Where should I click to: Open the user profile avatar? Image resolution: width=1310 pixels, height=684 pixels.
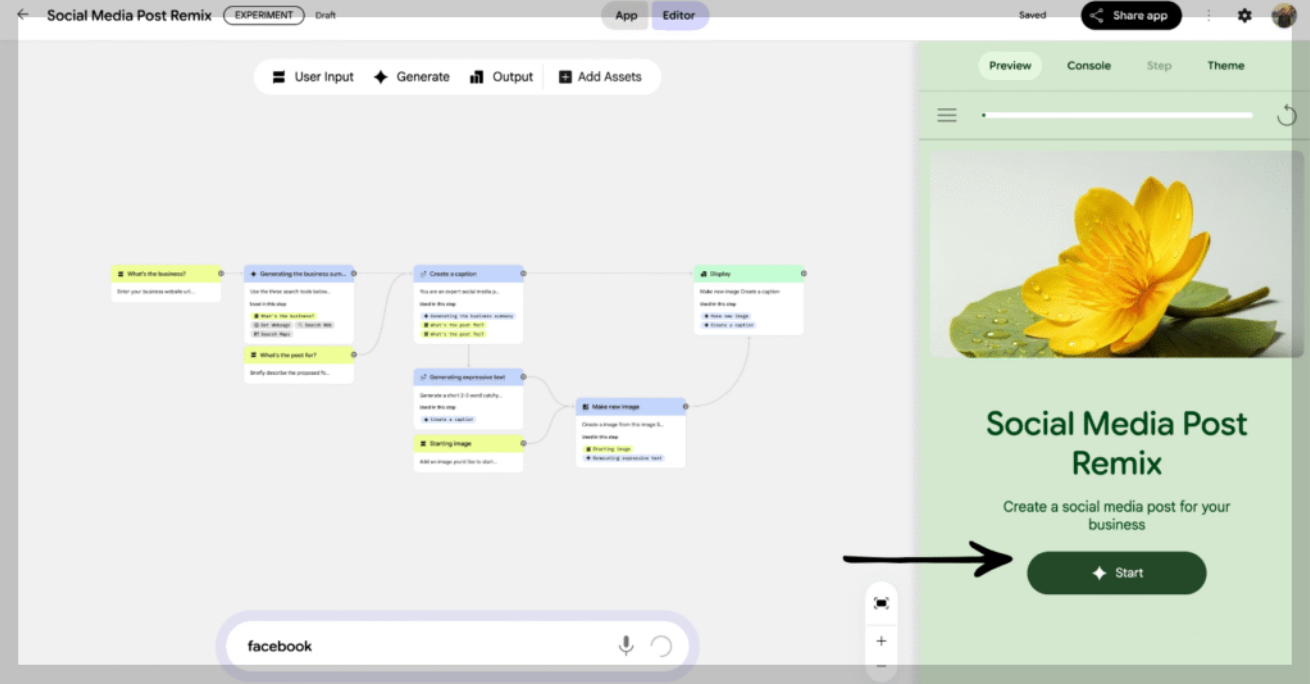pos(1284,16)
